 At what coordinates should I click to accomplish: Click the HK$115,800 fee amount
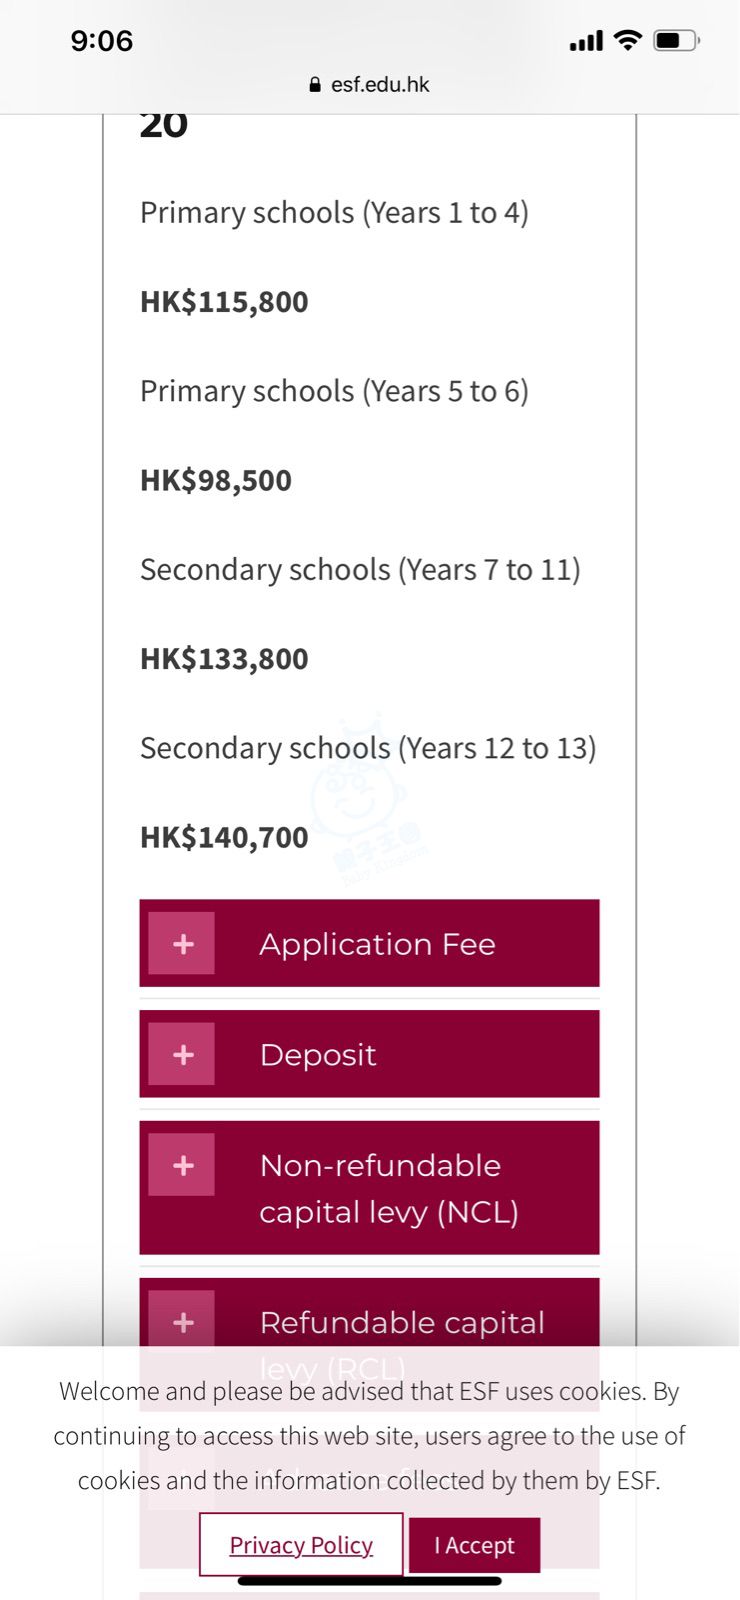pos(224,302)
